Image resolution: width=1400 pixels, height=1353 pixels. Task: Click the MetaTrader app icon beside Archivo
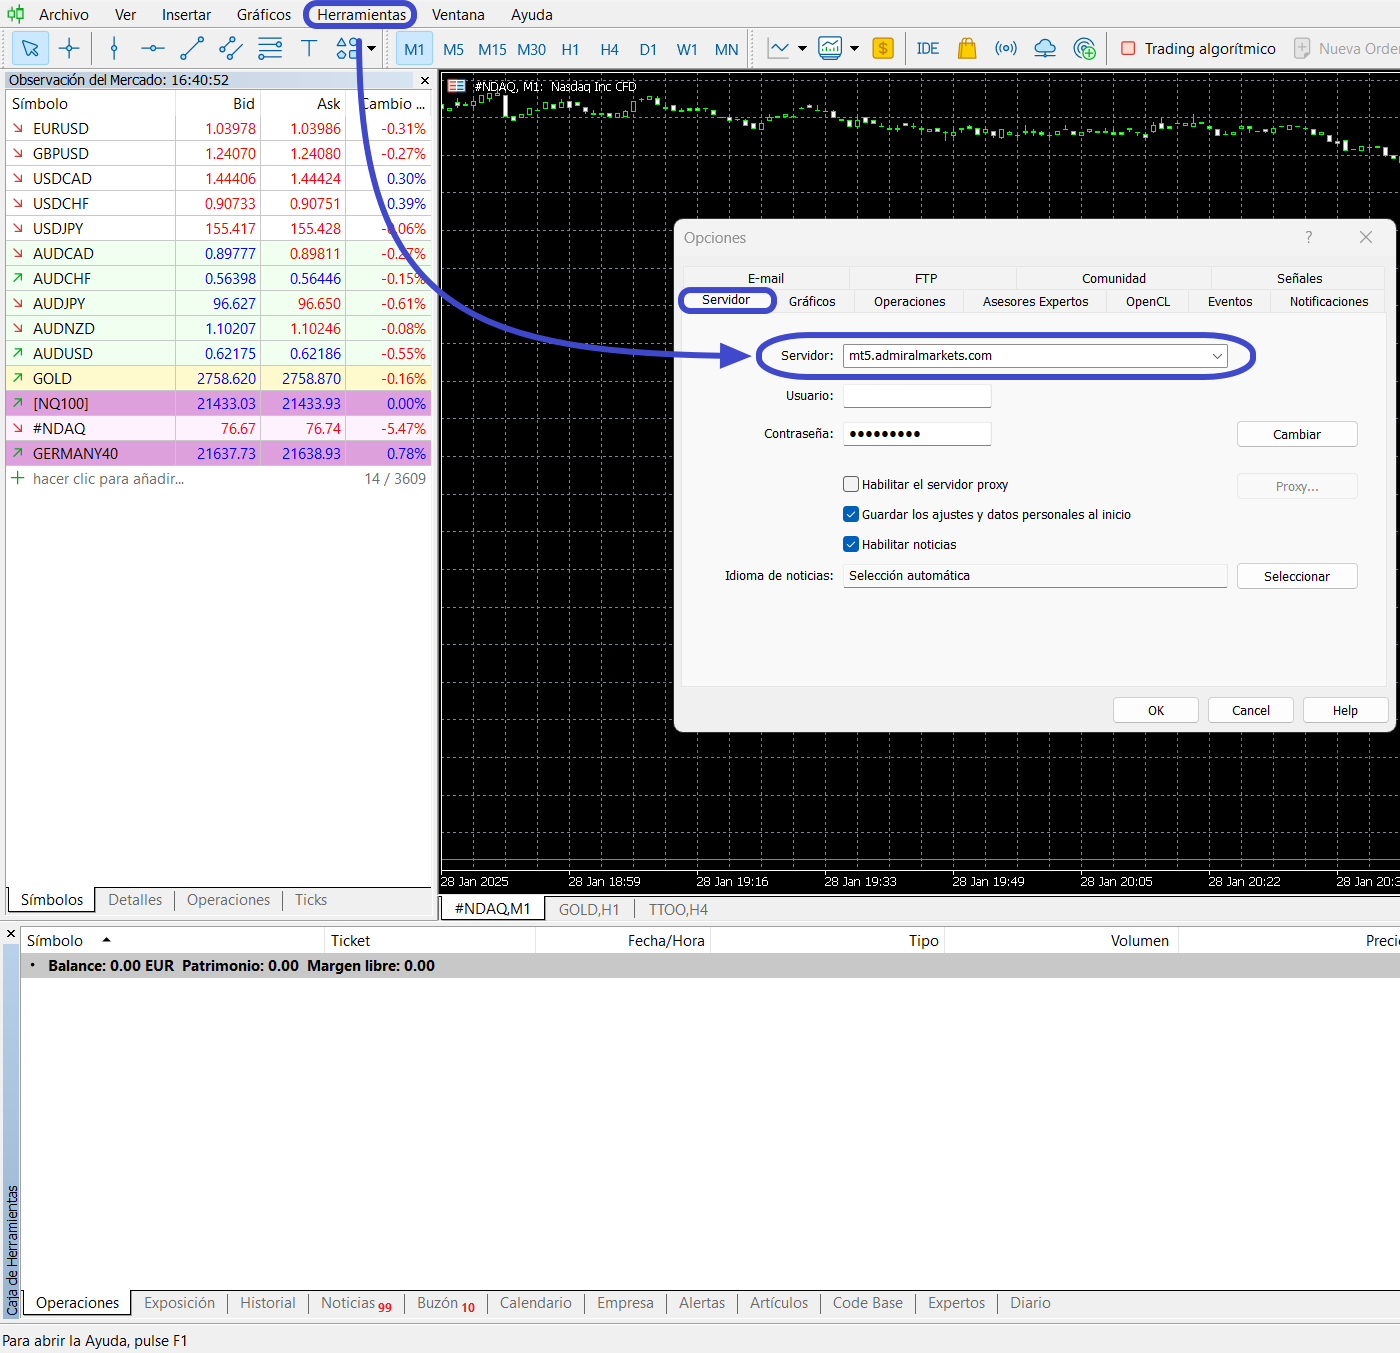coord(15,14)
